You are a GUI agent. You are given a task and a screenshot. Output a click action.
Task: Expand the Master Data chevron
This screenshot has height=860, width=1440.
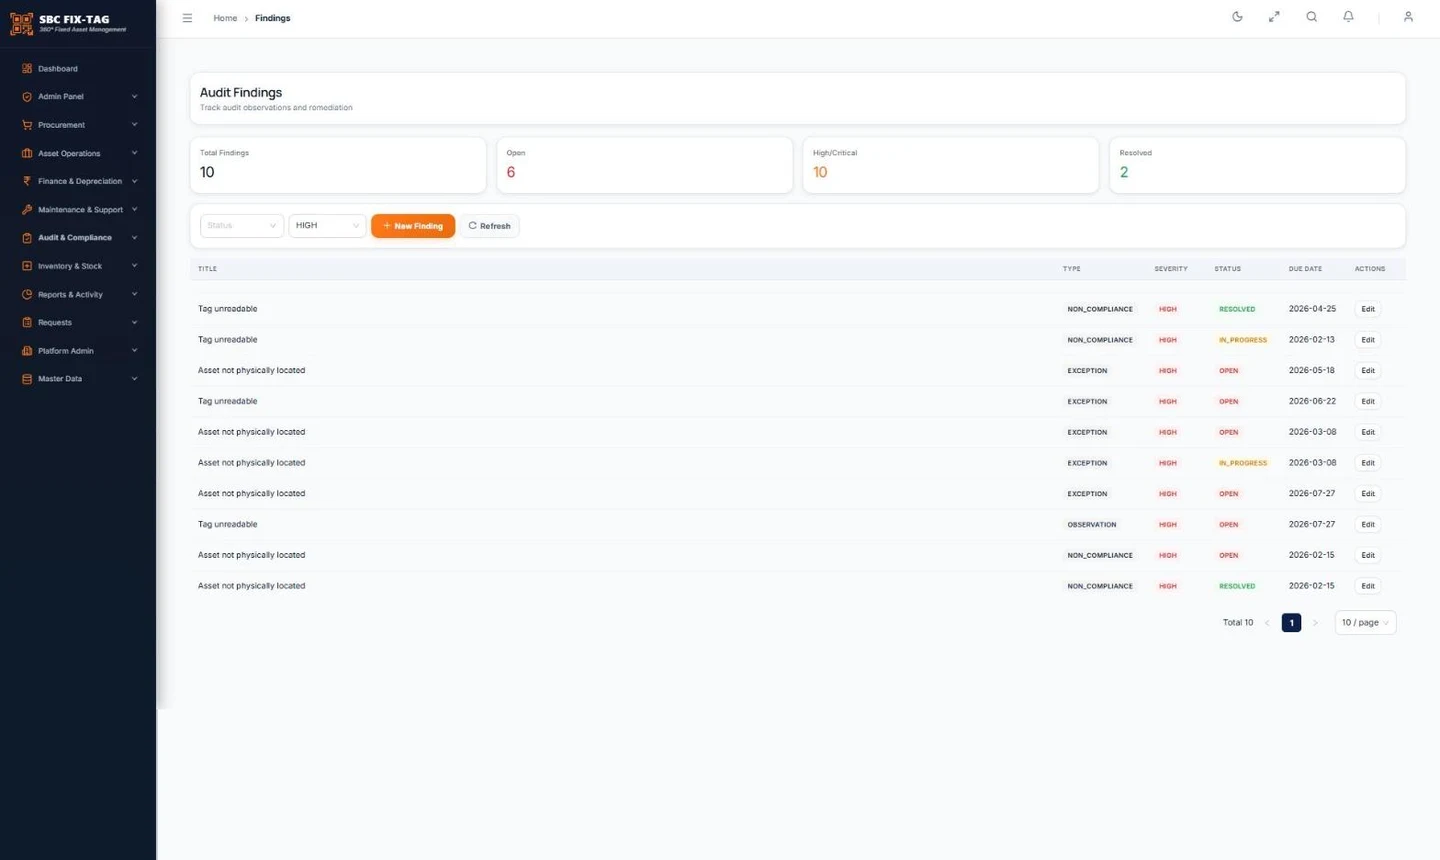(x=134, y=379)
